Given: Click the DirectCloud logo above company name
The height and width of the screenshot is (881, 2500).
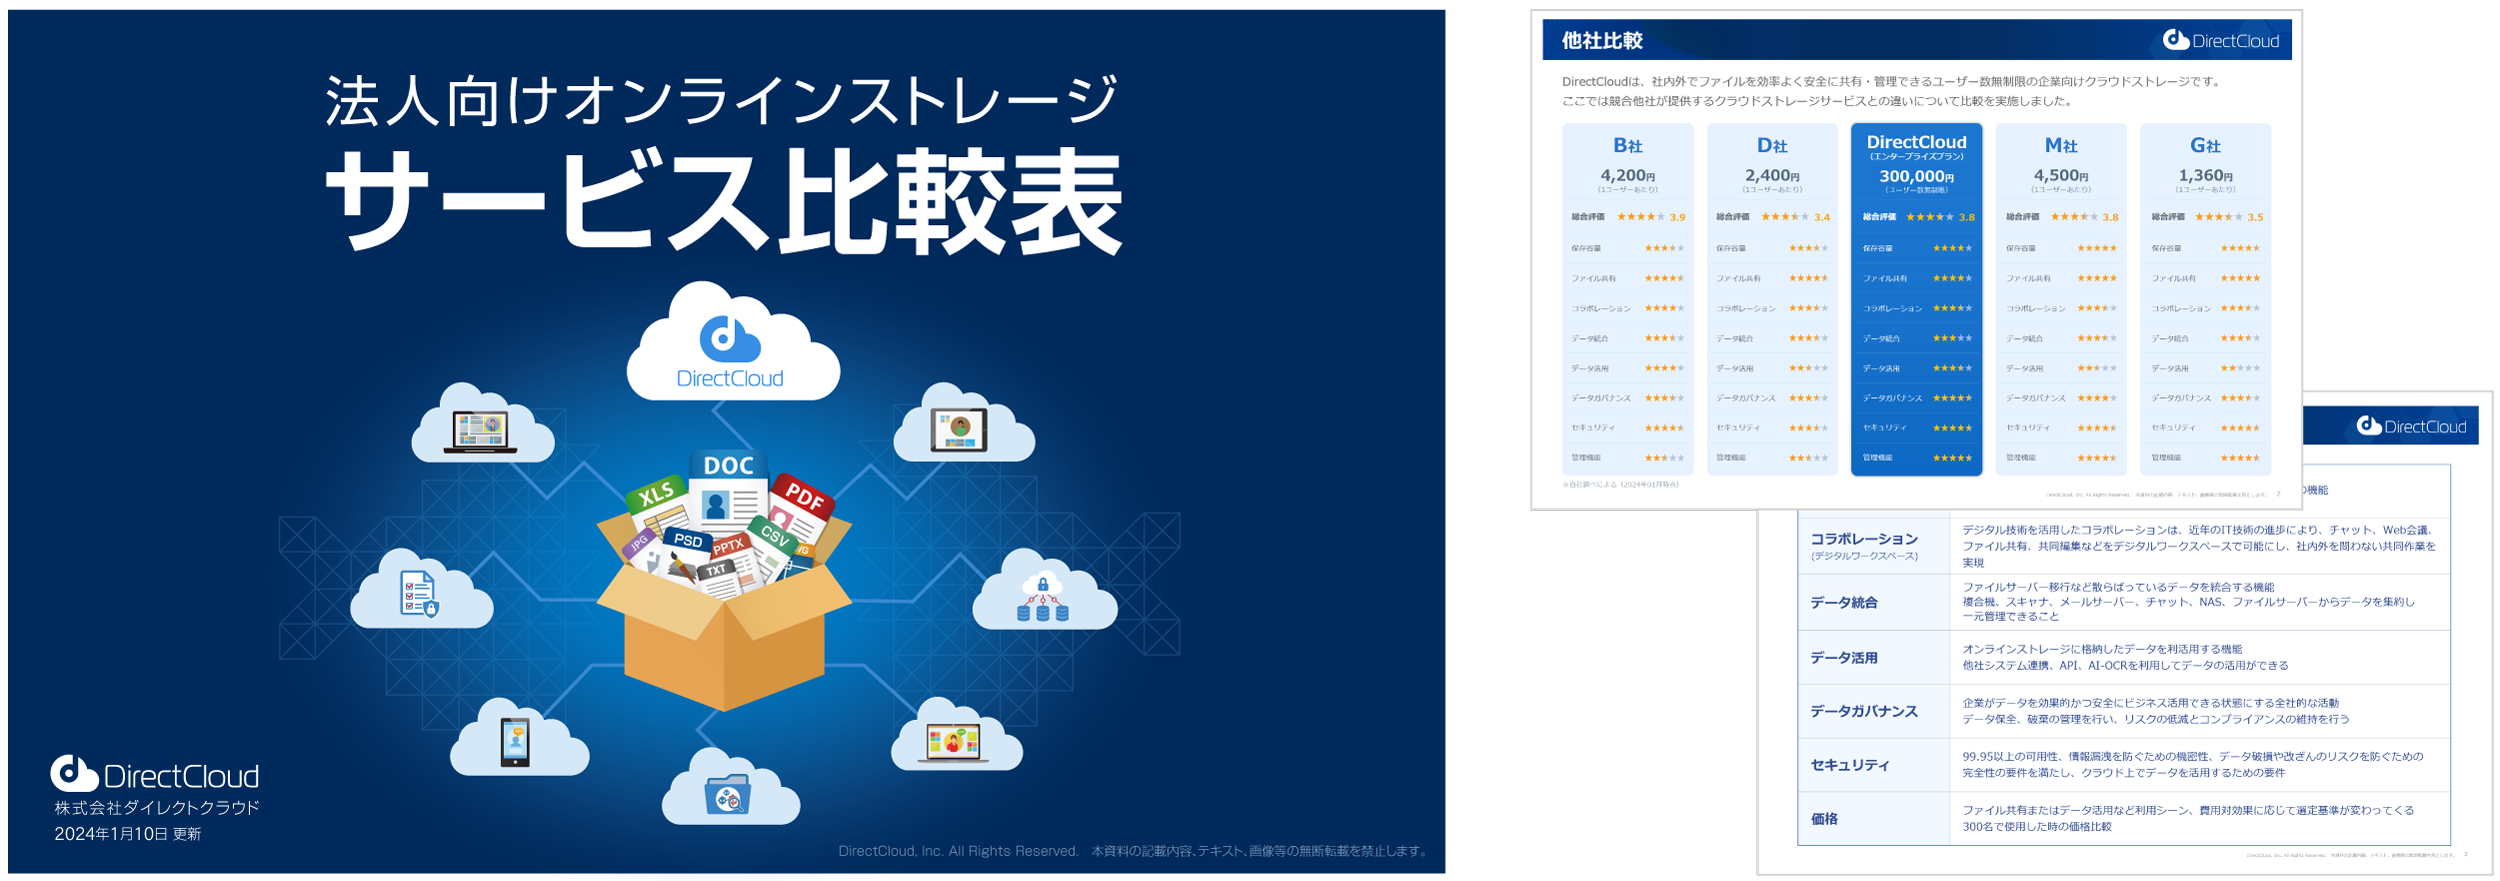Looking at the screenshot, I should tap(155, 774).
